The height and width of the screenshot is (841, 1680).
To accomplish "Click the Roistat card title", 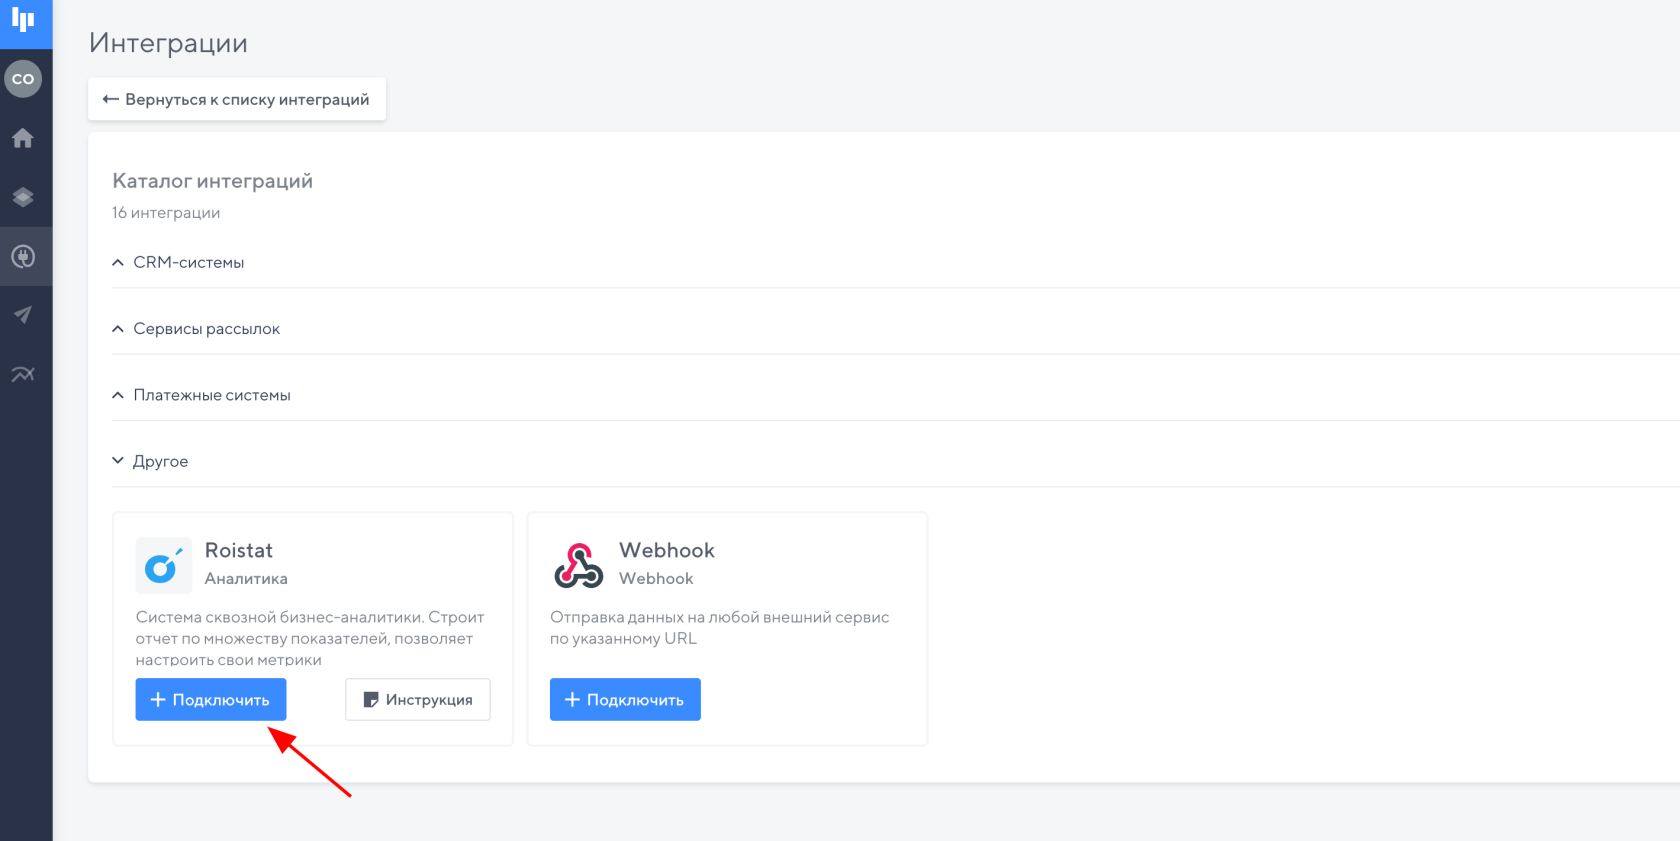I will point(238,550).
